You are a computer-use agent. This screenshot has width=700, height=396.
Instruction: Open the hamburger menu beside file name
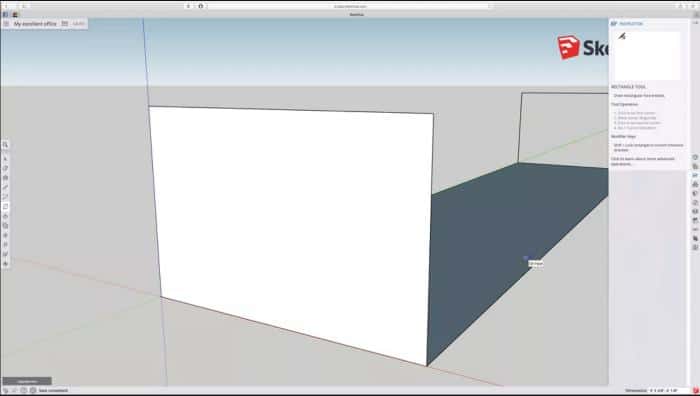[6, 24]
